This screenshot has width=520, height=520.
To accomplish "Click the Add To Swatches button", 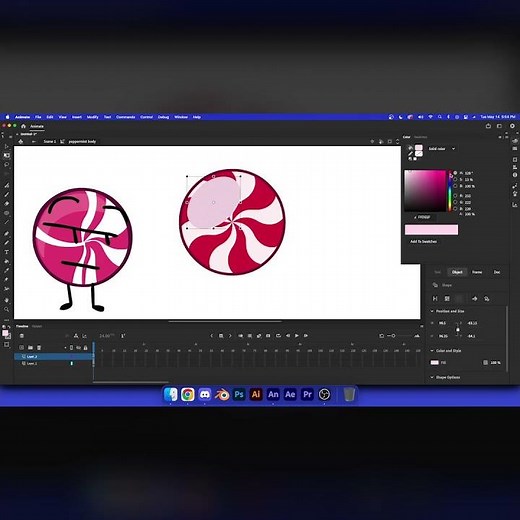I will [423, 241].
